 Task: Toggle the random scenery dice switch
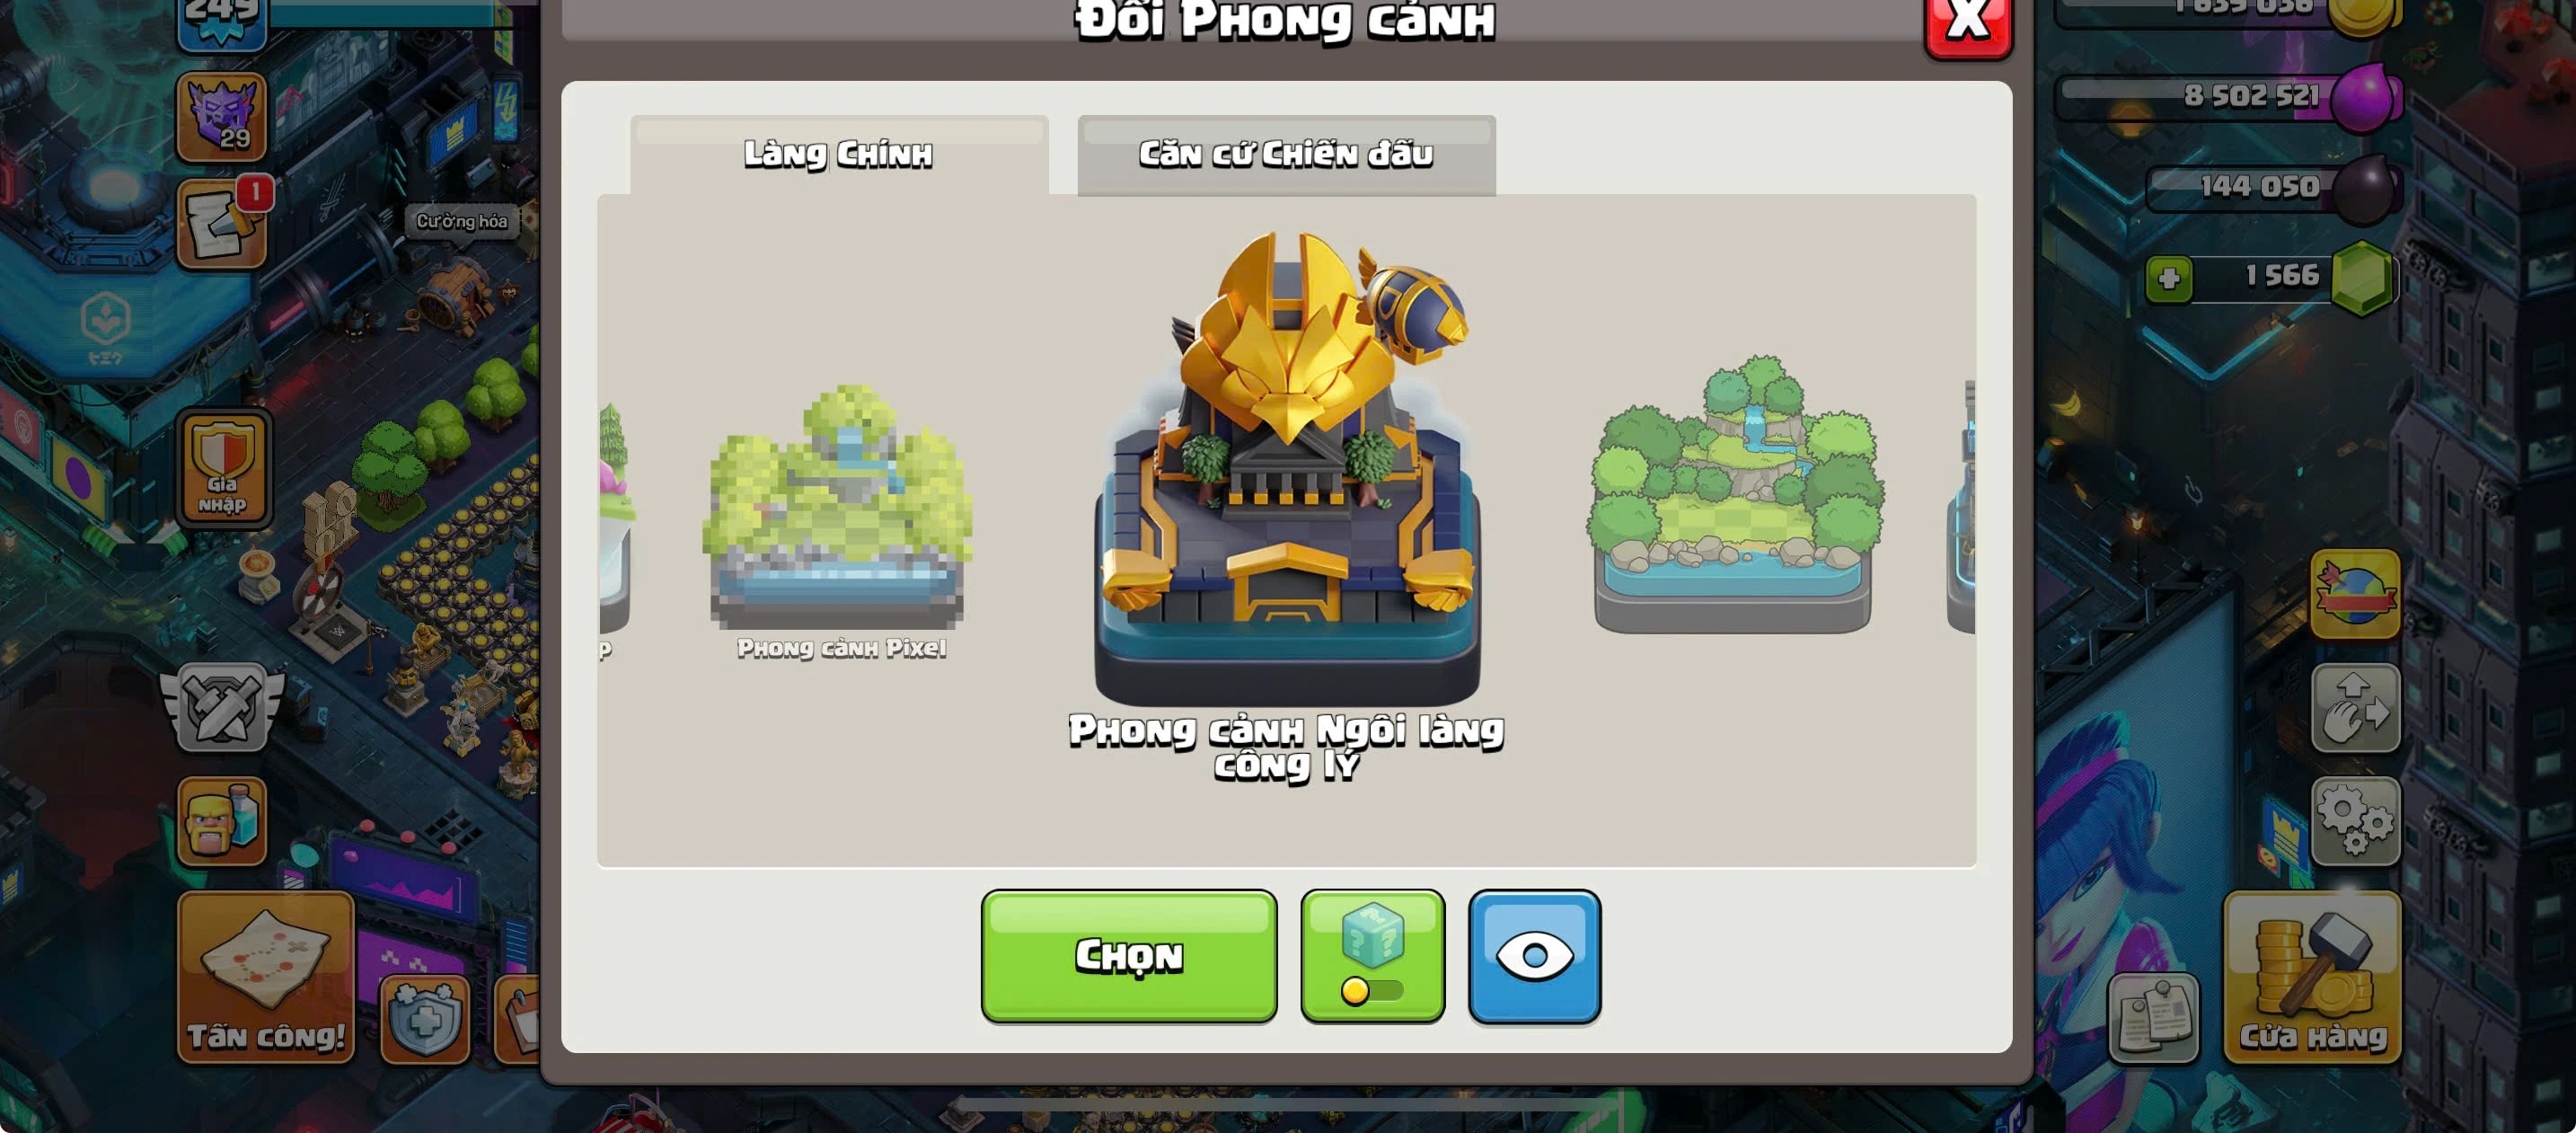tap(1372, 956)
